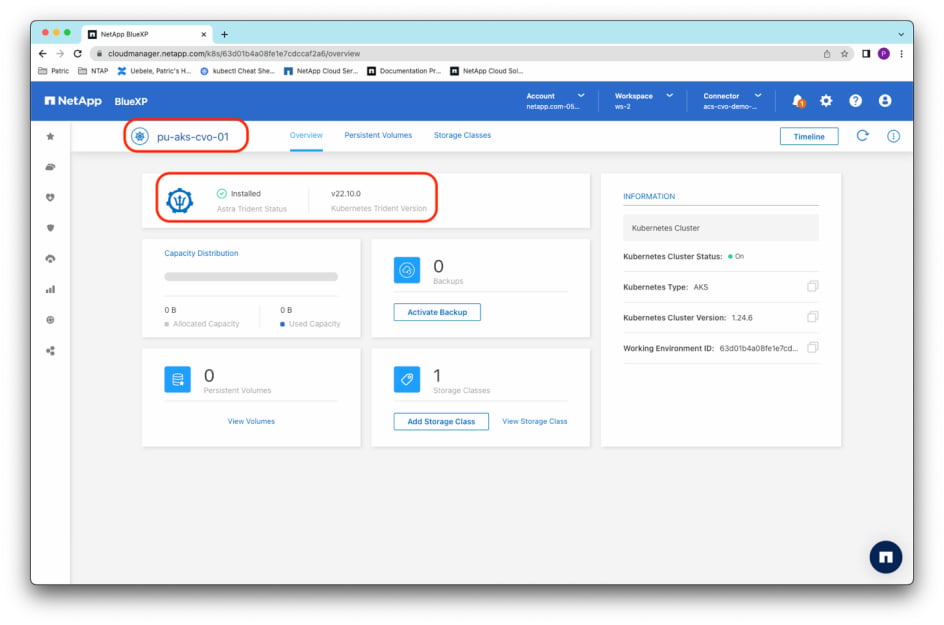Screen dimensions: 944x625
Task: Click the bar chart sidebar icon
Action: pyautogui.click(x=51, y=290)
